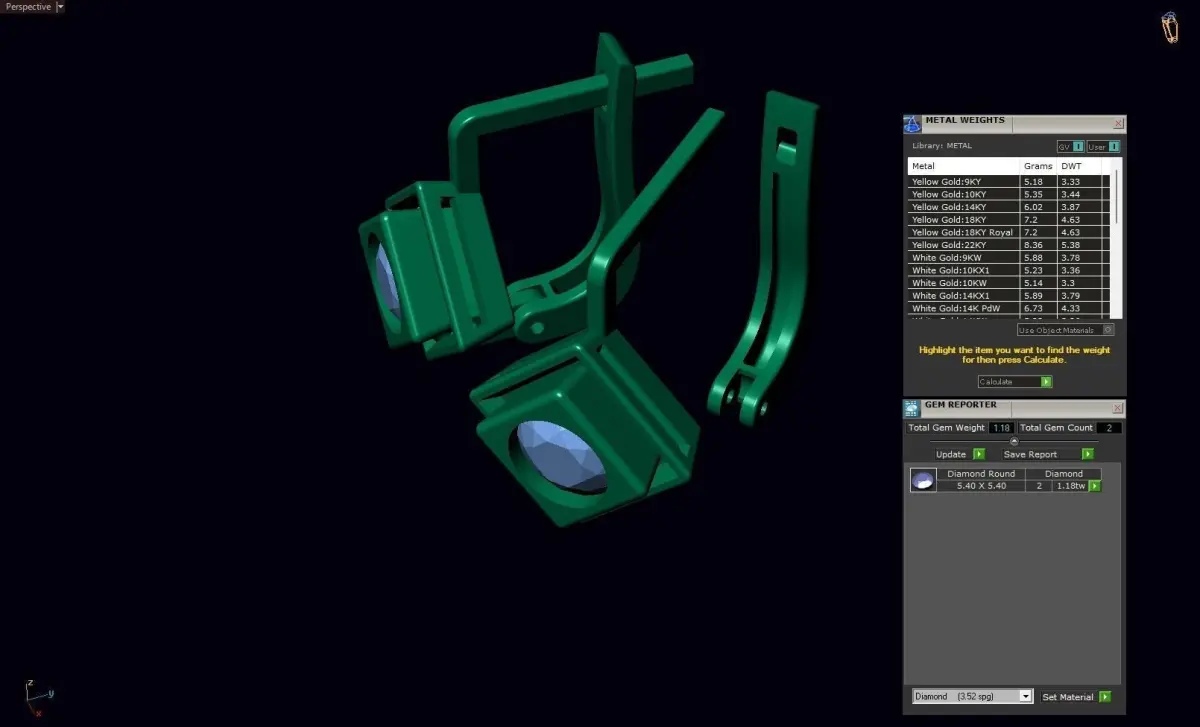Click the Update button
Image resolution: width=1200 pixels, height=727 pixels.
click(951, 454)
